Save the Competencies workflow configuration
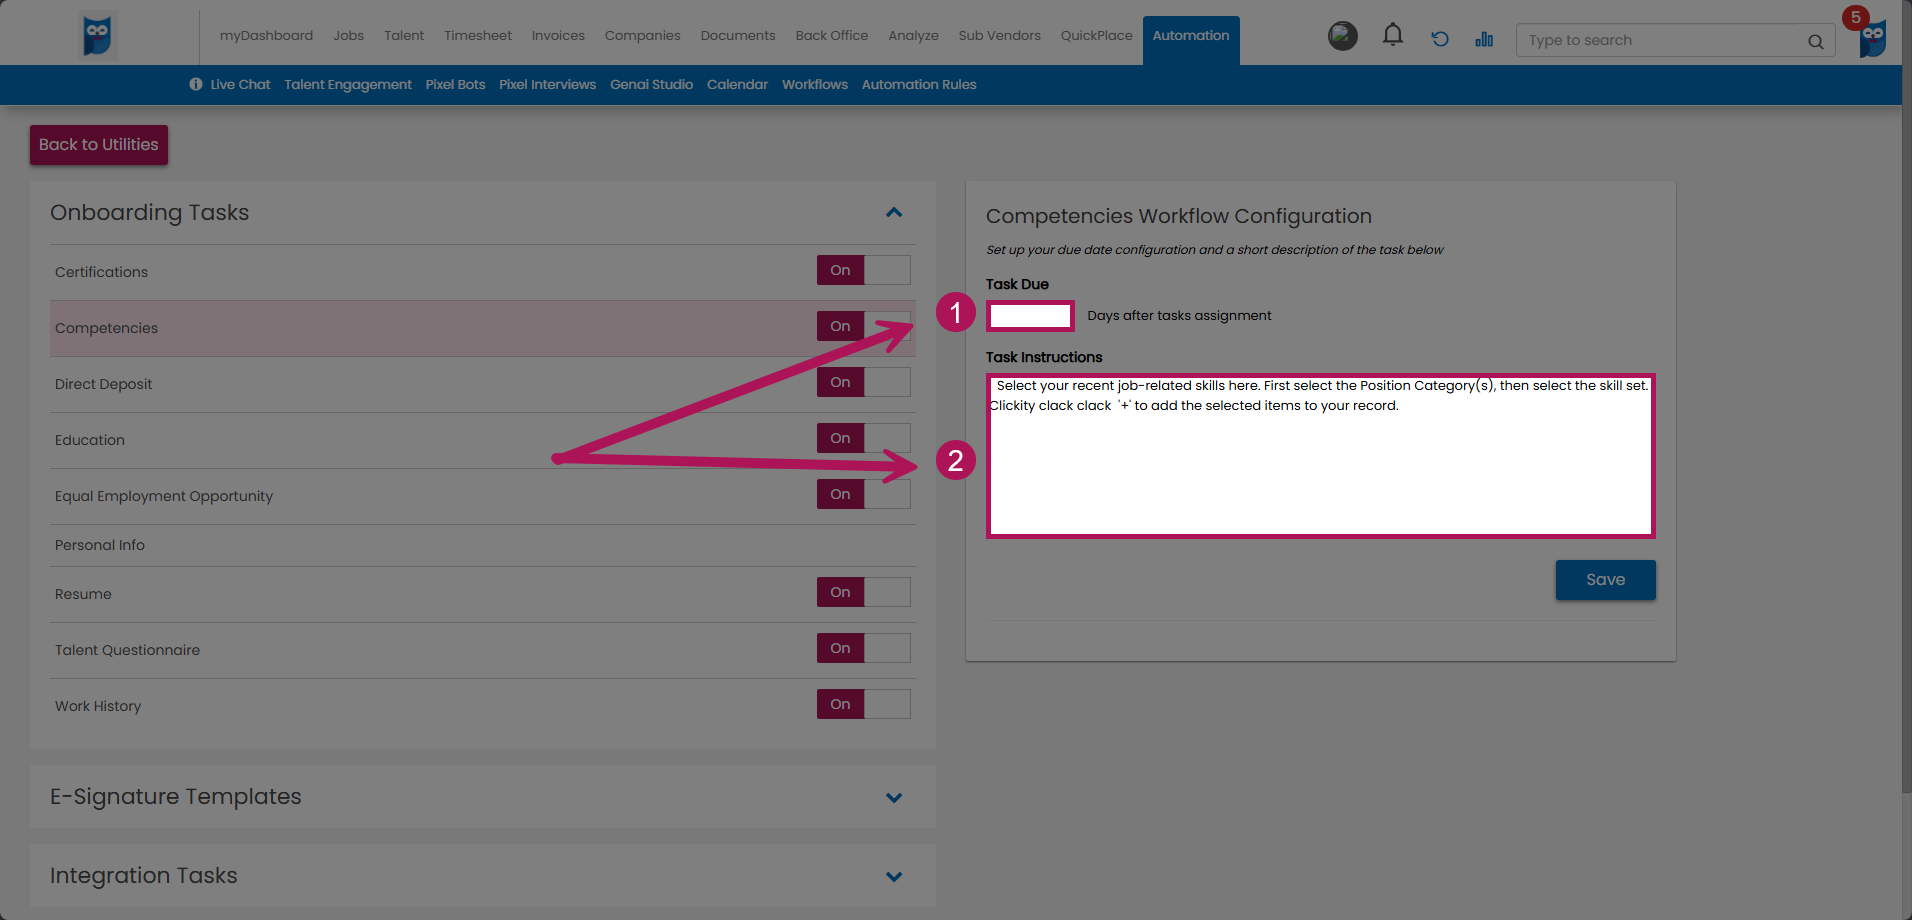 tap(1605, 580)
